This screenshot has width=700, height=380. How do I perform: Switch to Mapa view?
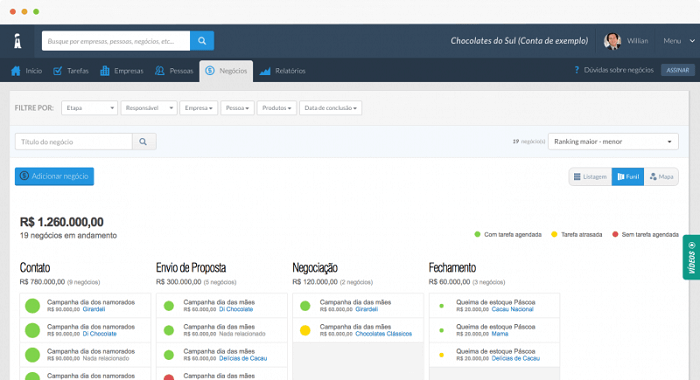tap(661, 177)
